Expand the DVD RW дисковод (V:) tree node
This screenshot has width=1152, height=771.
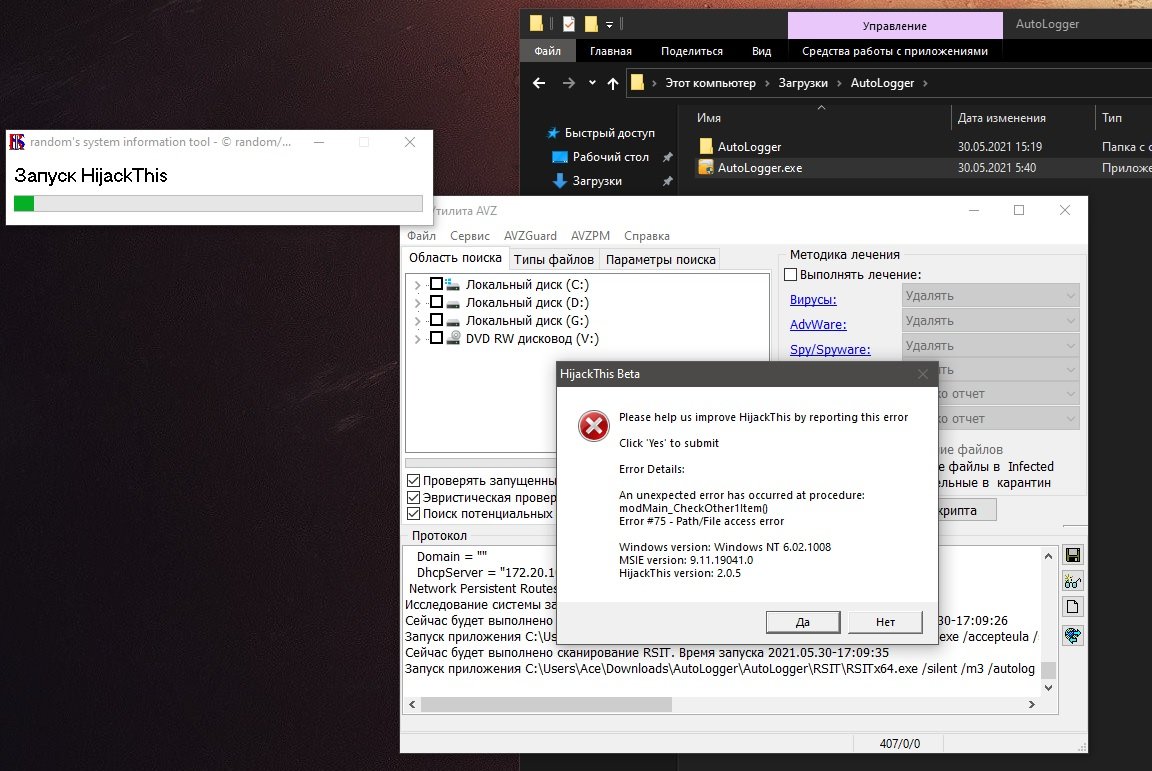[x=417, y=339]
